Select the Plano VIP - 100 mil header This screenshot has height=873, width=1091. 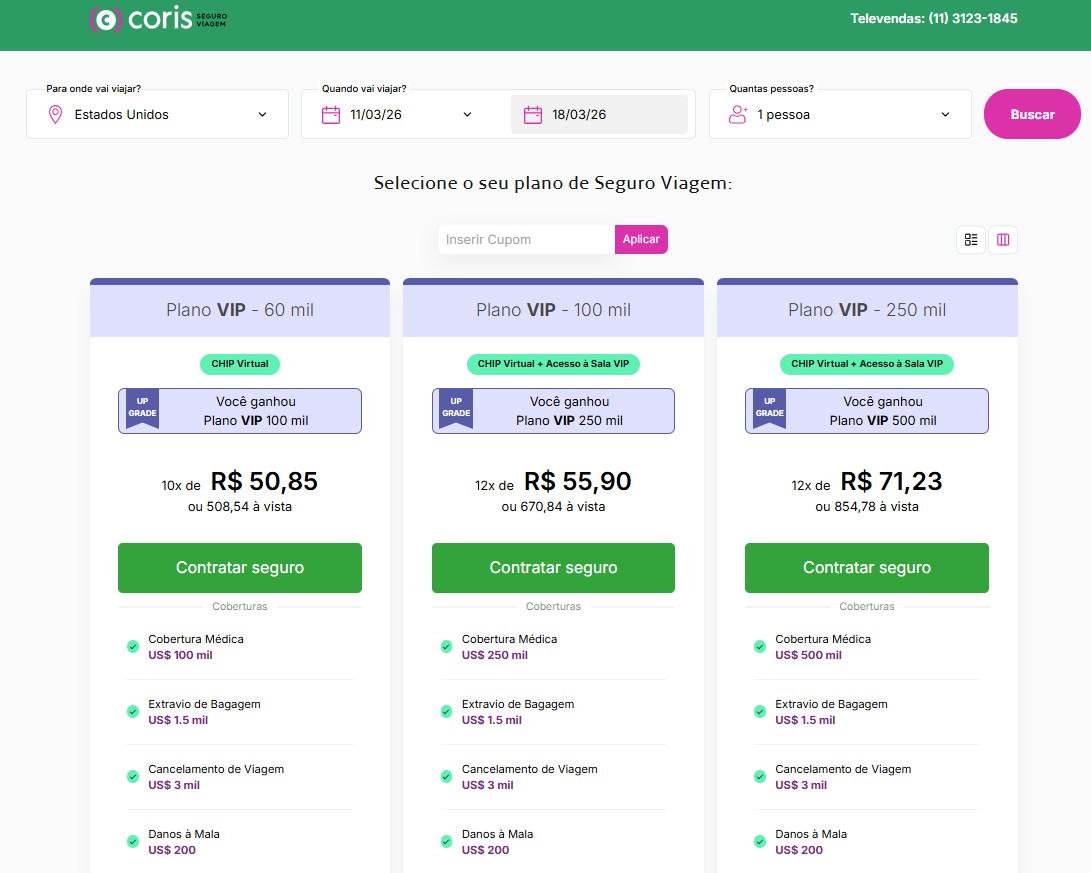point(553,310)
